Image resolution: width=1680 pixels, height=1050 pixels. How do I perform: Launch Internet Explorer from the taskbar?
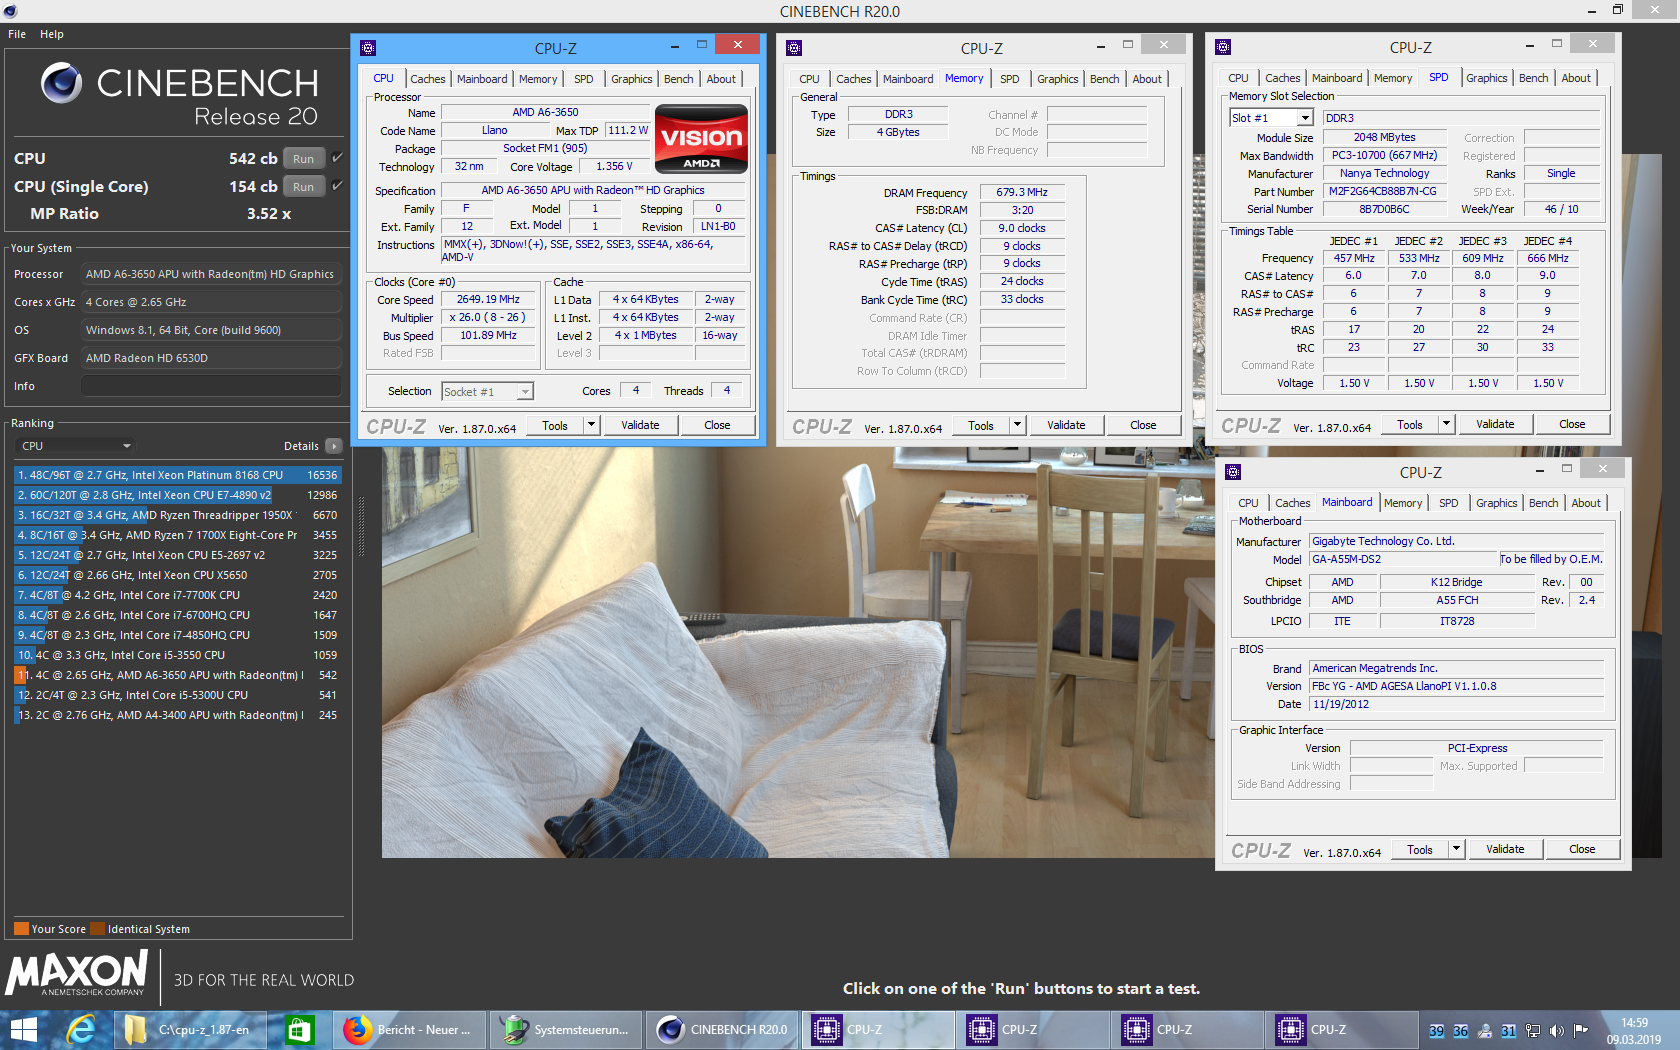(x=81, y=1029)
